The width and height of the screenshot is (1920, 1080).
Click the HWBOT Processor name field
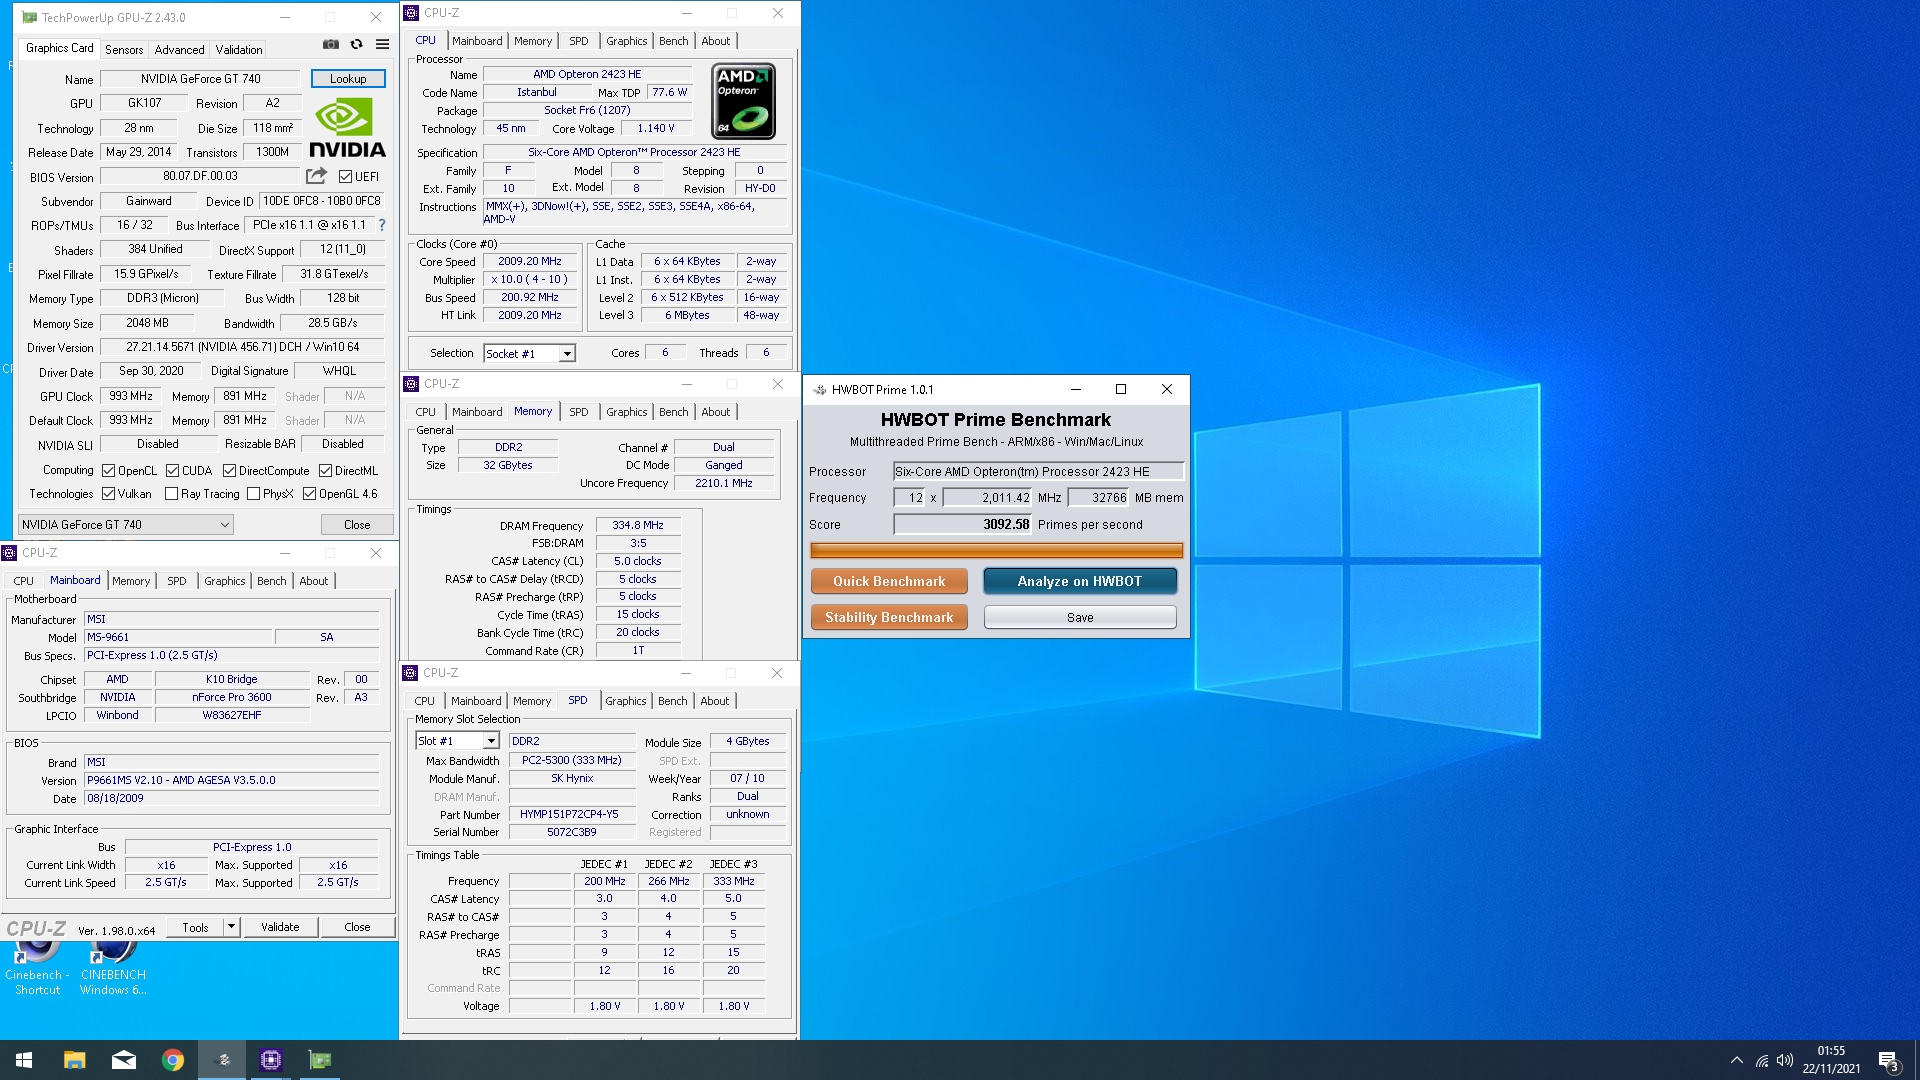click(x=1038, y=471)
